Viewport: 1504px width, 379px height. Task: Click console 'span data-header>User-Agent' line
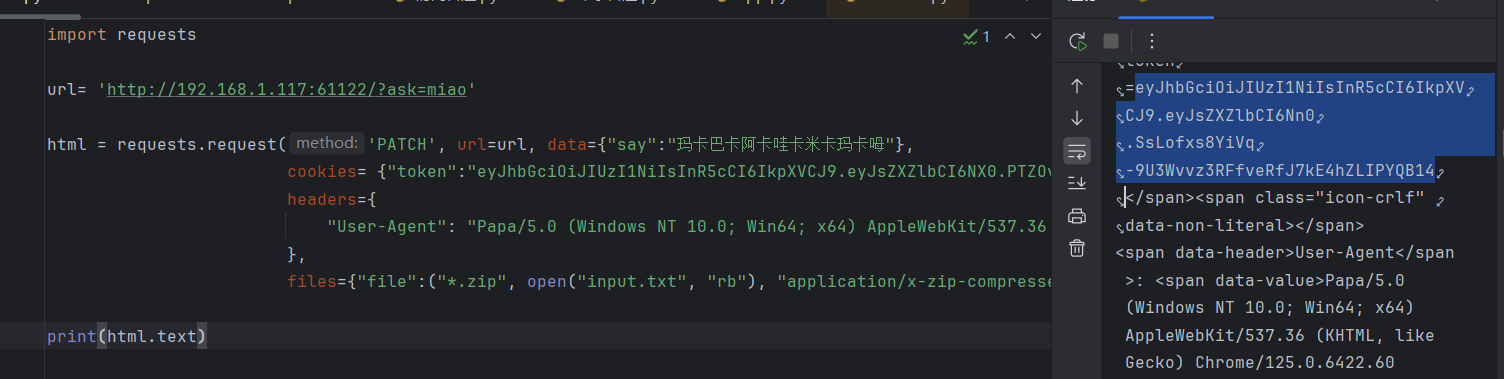tap(1285, 253)
